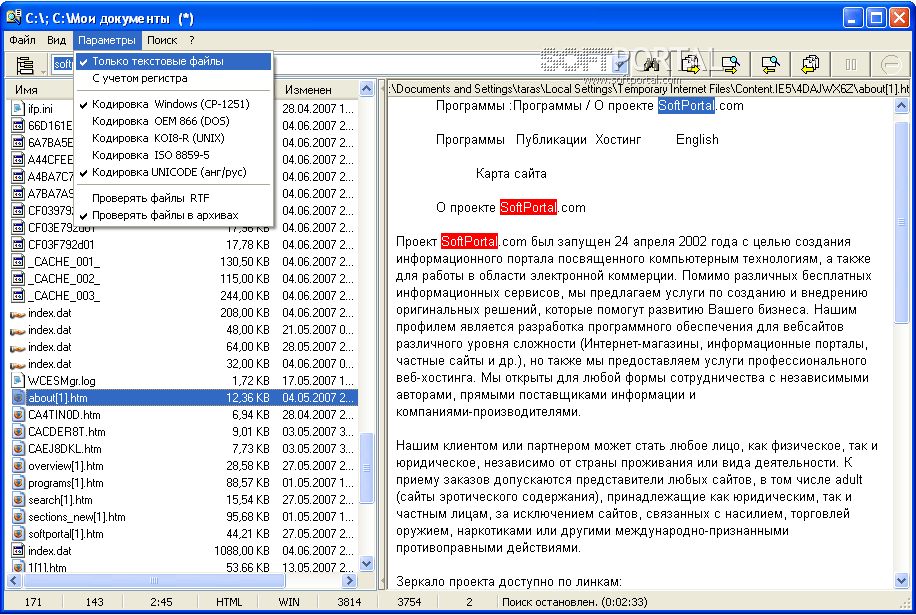The width and height of the screenshot is (916, 615).
Task: Click the CF03F792d01 file icon
Action: (x=18, y=245)
